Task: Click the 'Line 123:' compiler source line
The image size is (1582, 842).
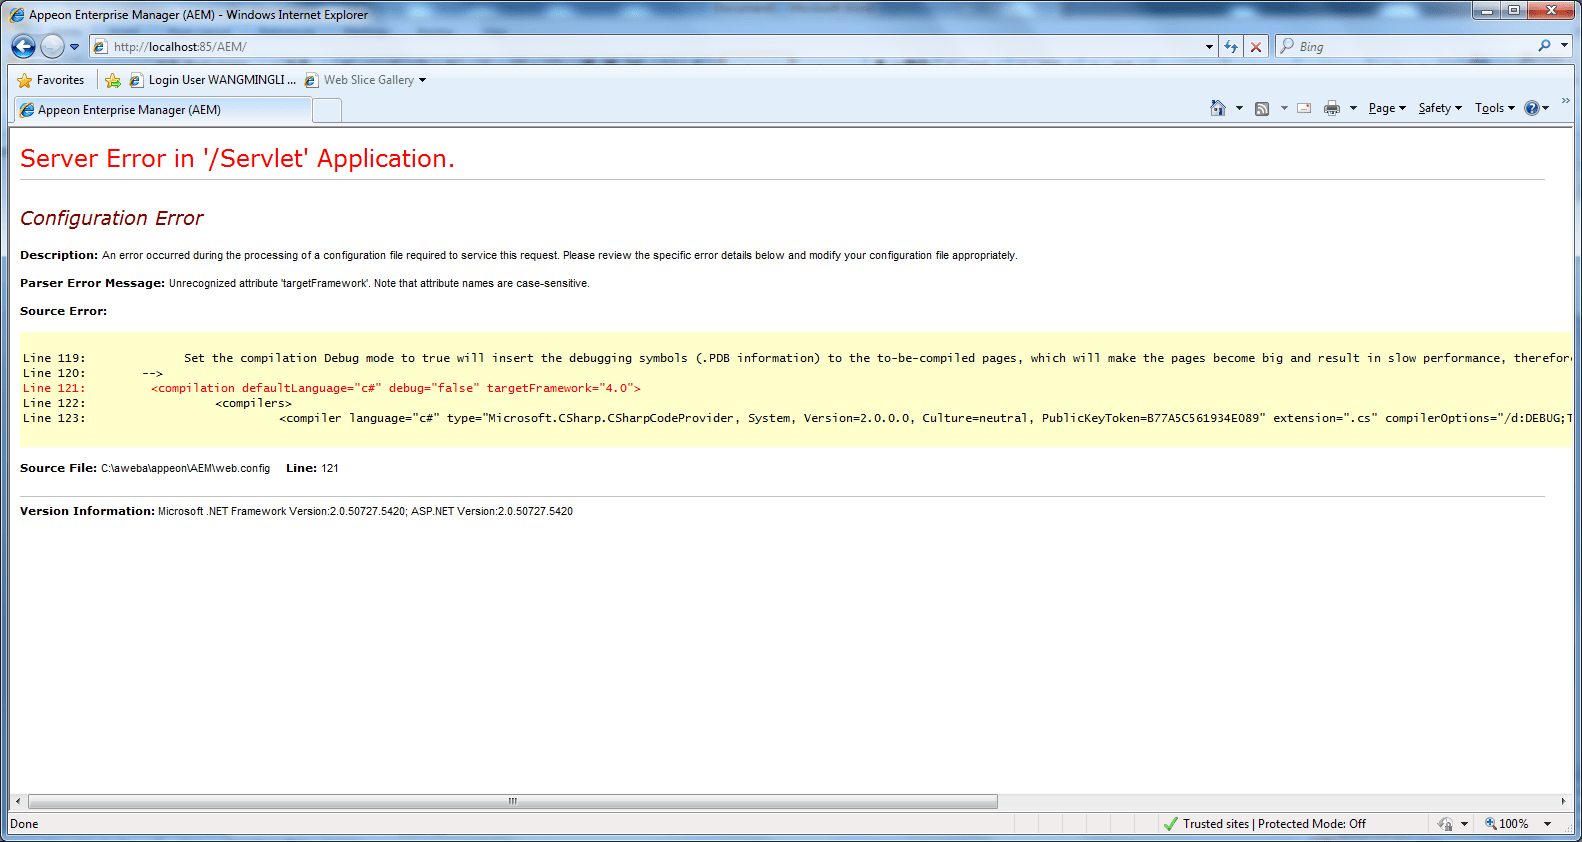Action: [797, 418]
